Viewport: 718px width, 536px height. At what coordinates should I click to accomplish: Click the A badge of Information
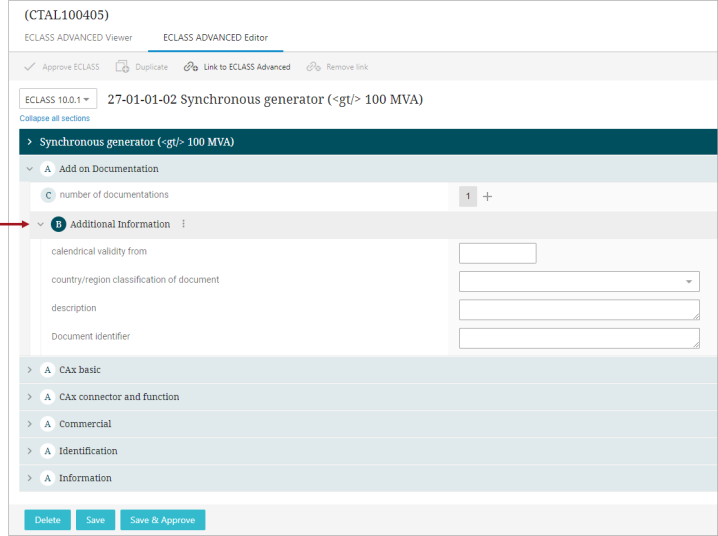pyautogui.click(x=48, y=478)
